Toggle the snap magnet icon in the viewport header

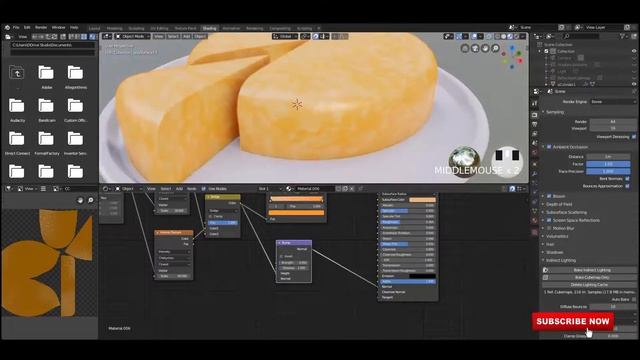(316, 36)
